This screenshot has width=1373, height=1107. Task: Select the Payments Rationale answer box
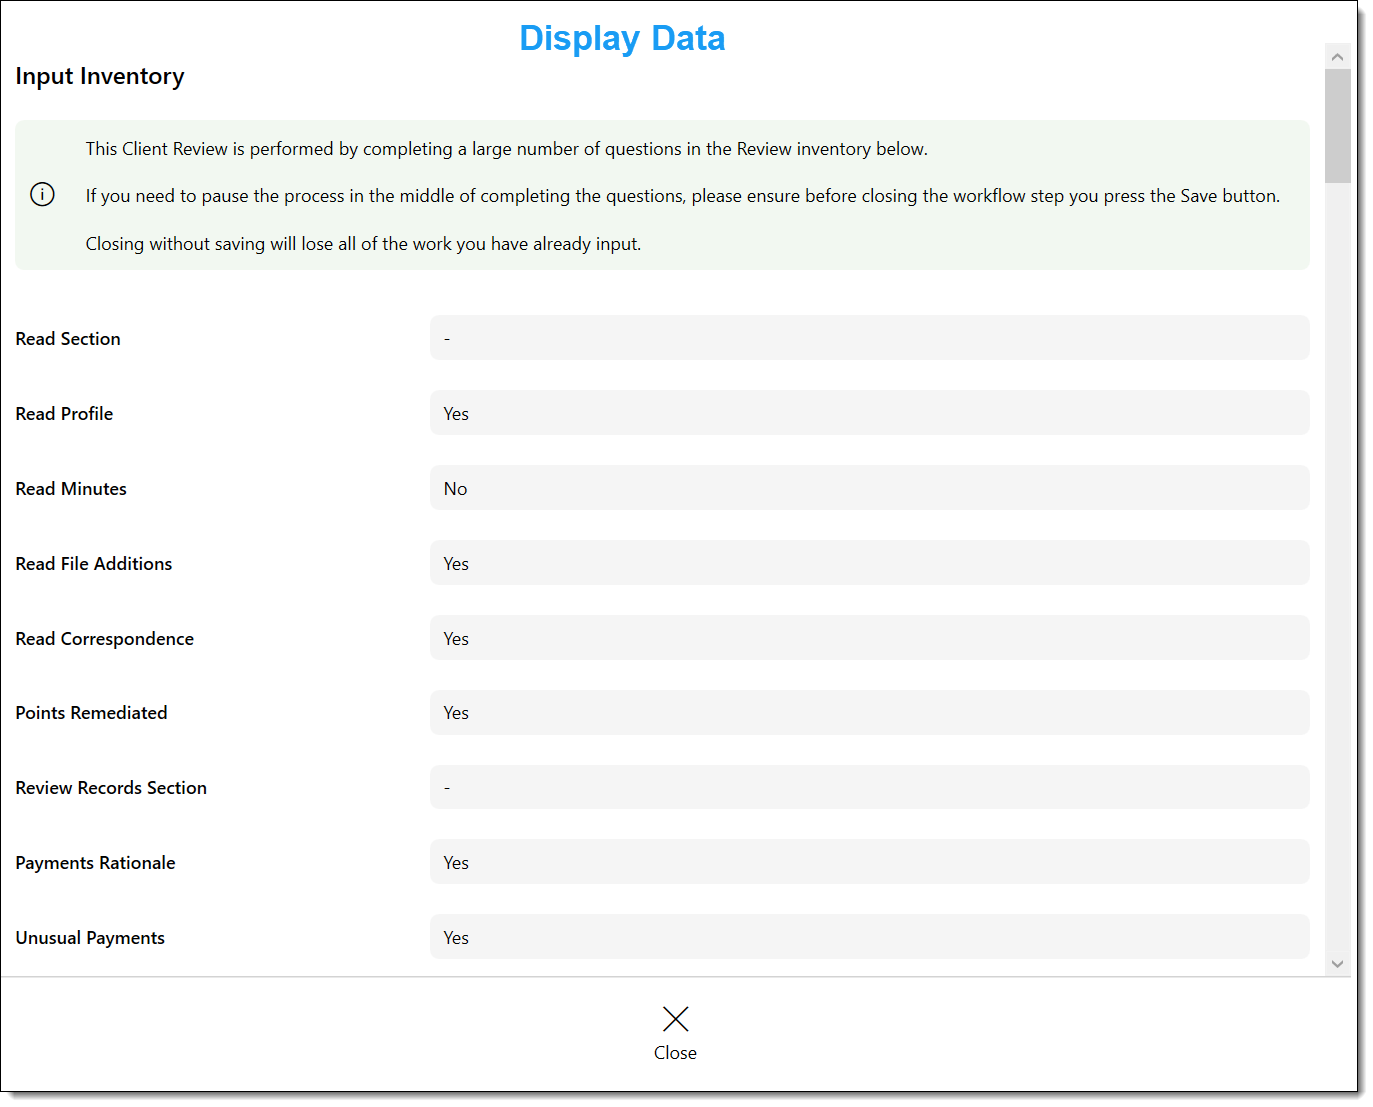869,862
